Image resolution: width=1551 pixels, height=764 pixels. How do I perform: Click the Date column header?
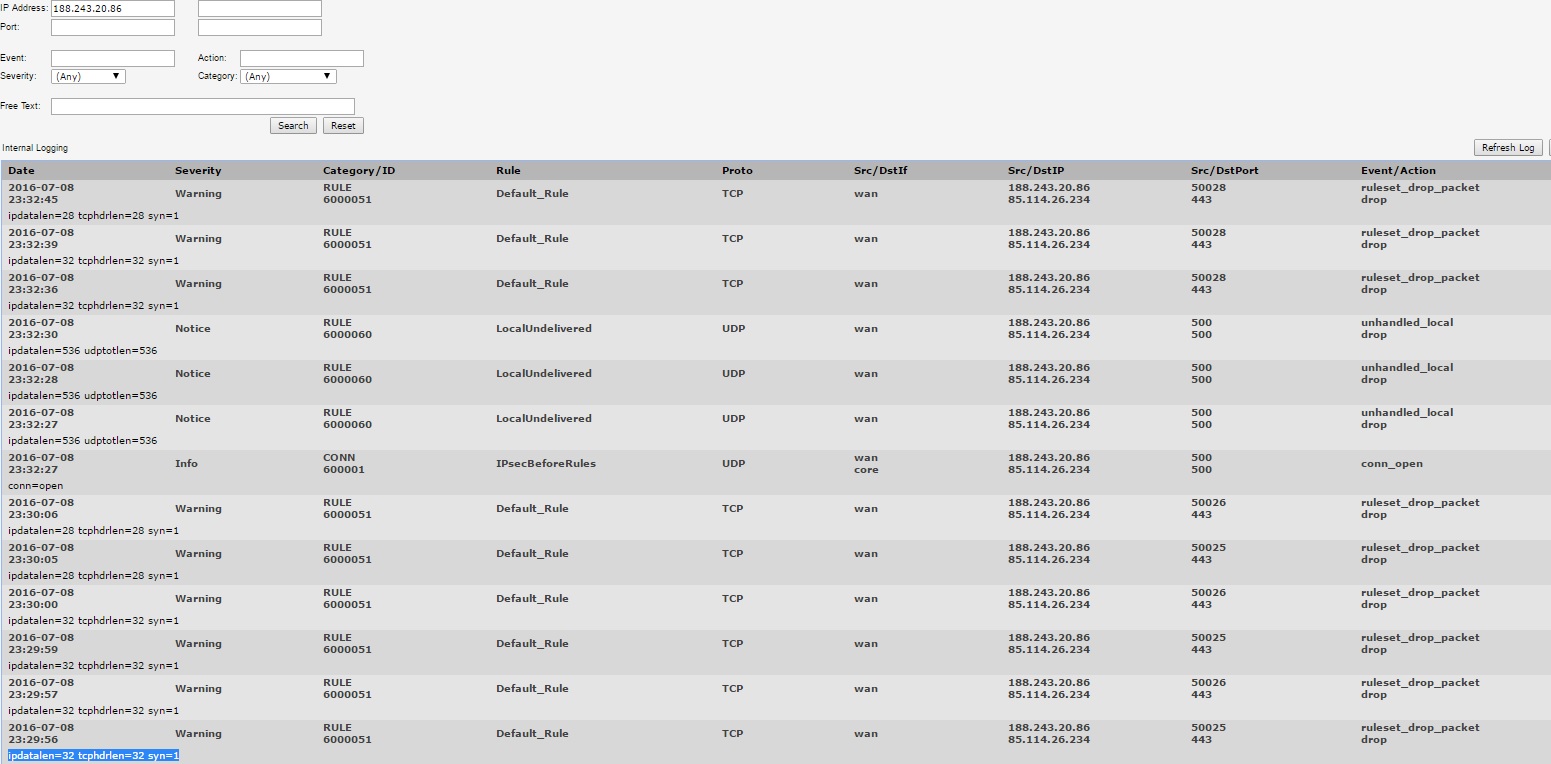click(21, 171)
